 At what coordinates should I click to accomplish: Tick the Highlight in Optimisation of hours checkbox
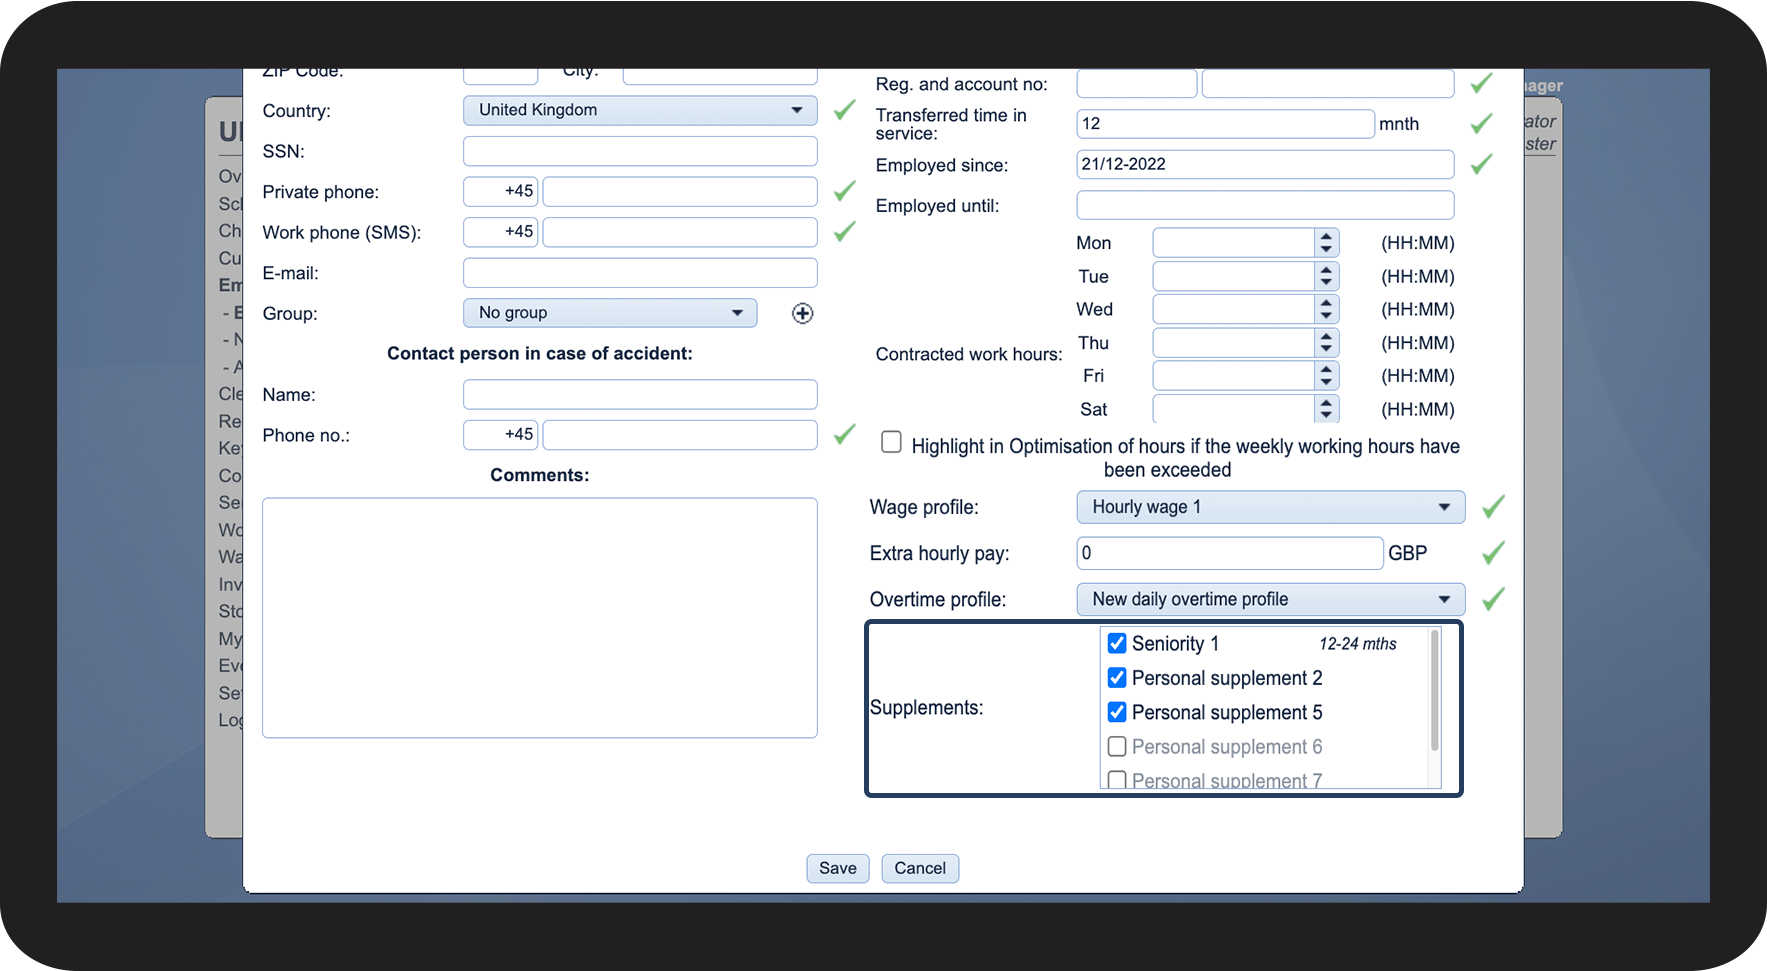(891, 442)
